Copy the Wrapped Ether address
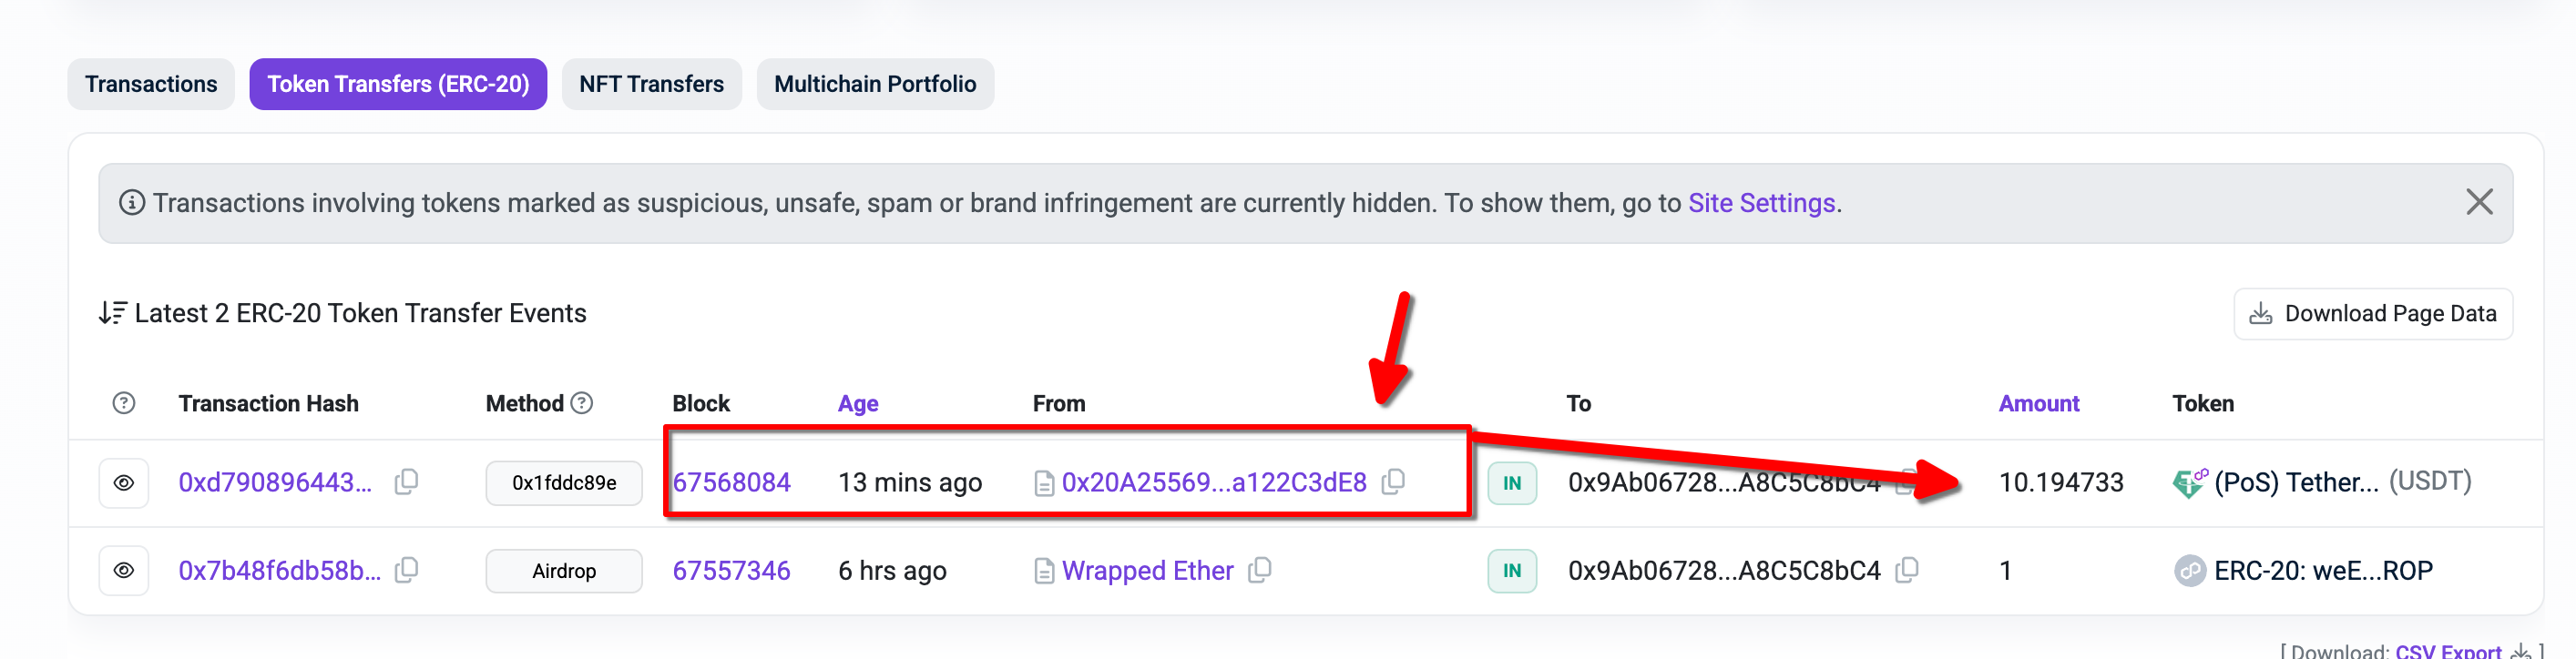Screen dimensions: 2576x659 pos(1260,570)
